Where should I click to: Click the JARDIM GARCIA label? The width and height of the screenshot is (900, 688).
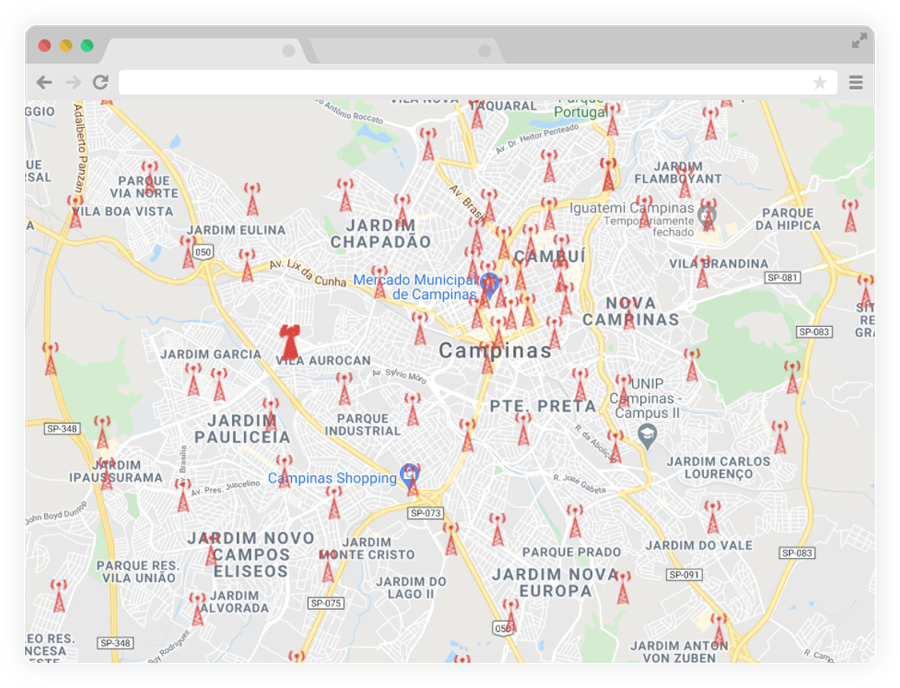pyautogui.click(x=211, y=355)
